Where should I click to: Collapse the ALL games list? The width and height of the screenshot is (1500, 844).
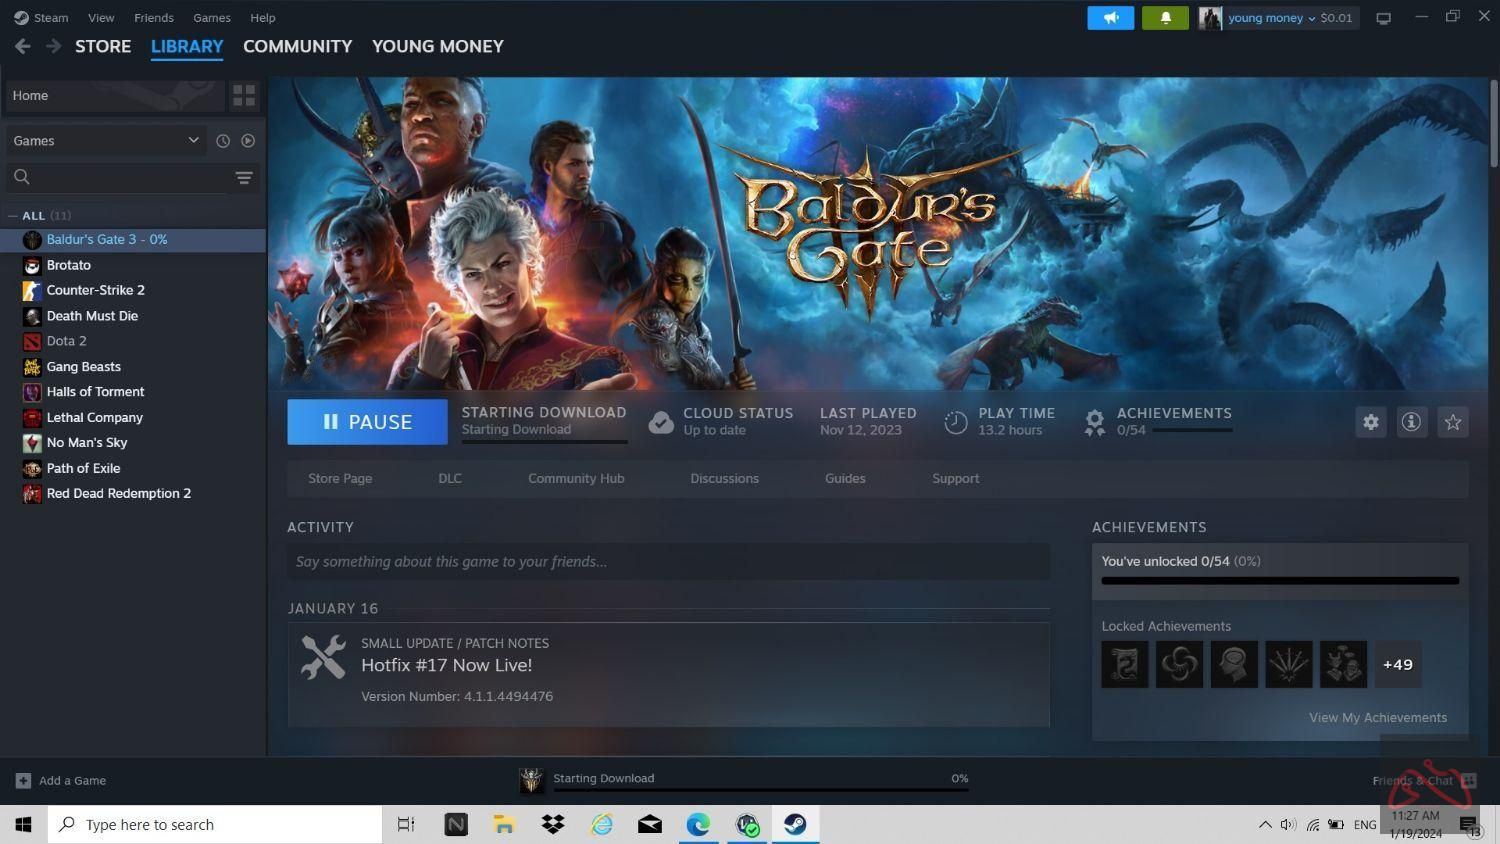click(13, 215)
